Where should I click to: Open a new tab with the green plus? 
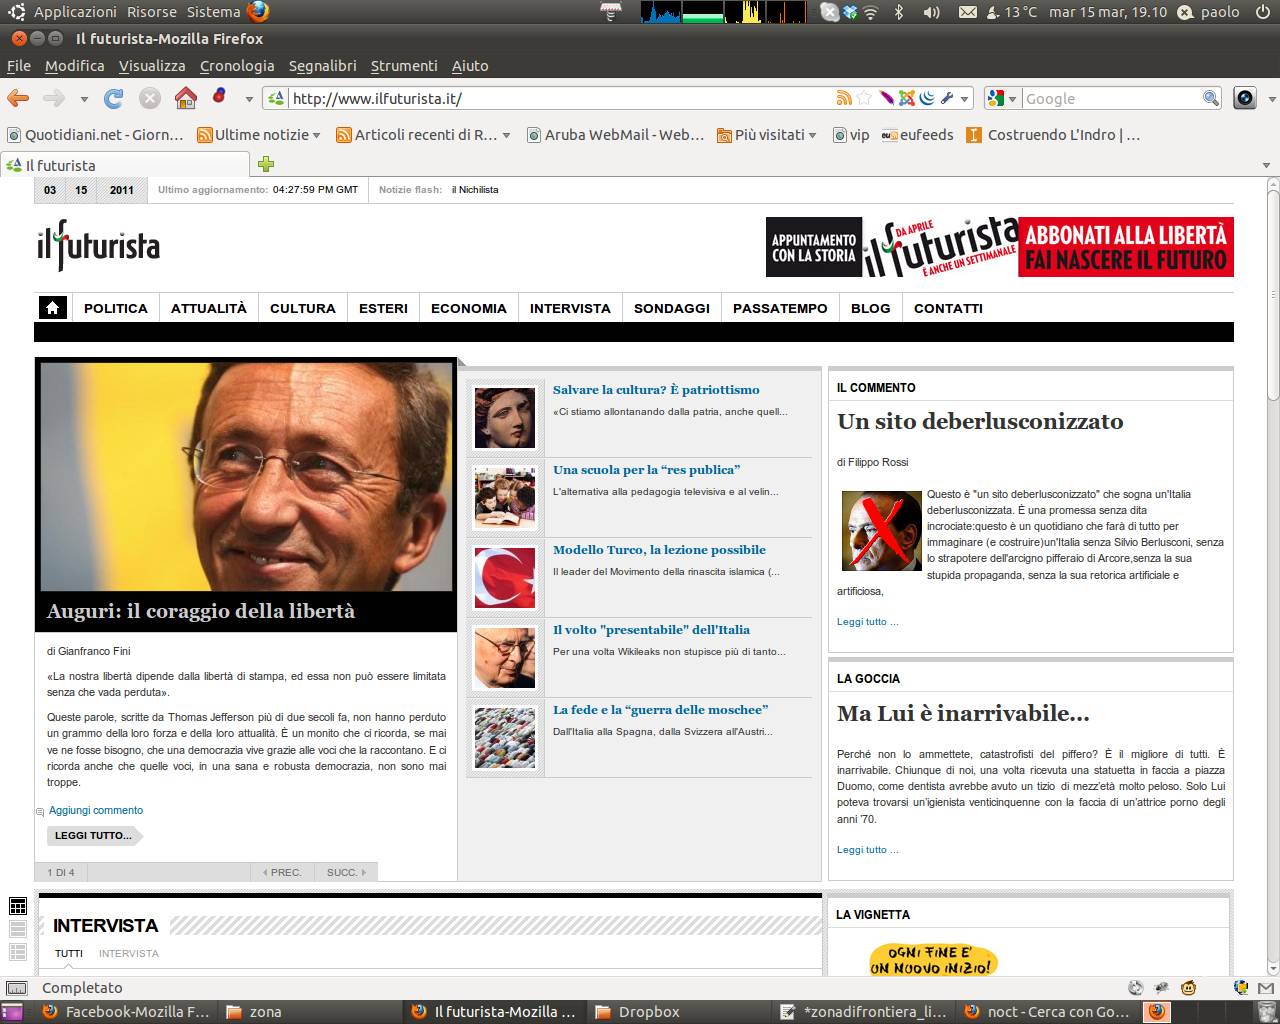266,164
